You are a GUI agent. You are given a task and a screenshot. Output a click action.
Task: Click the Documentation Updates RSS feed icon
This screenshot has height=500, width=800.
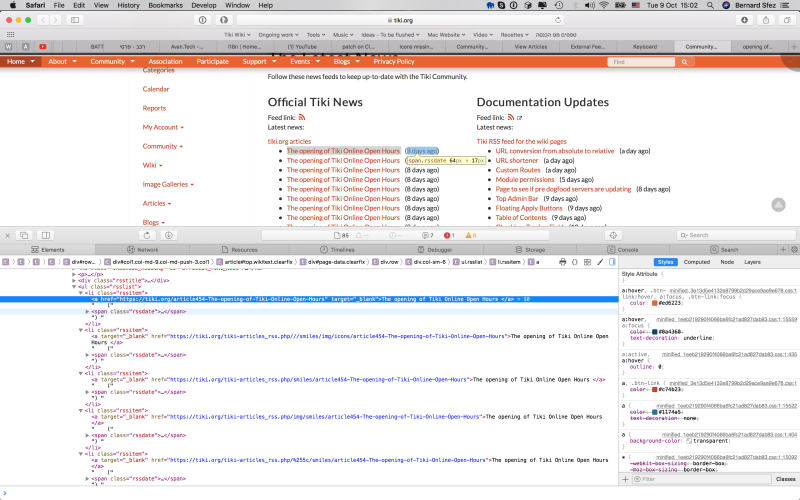(x=511, y=117)
